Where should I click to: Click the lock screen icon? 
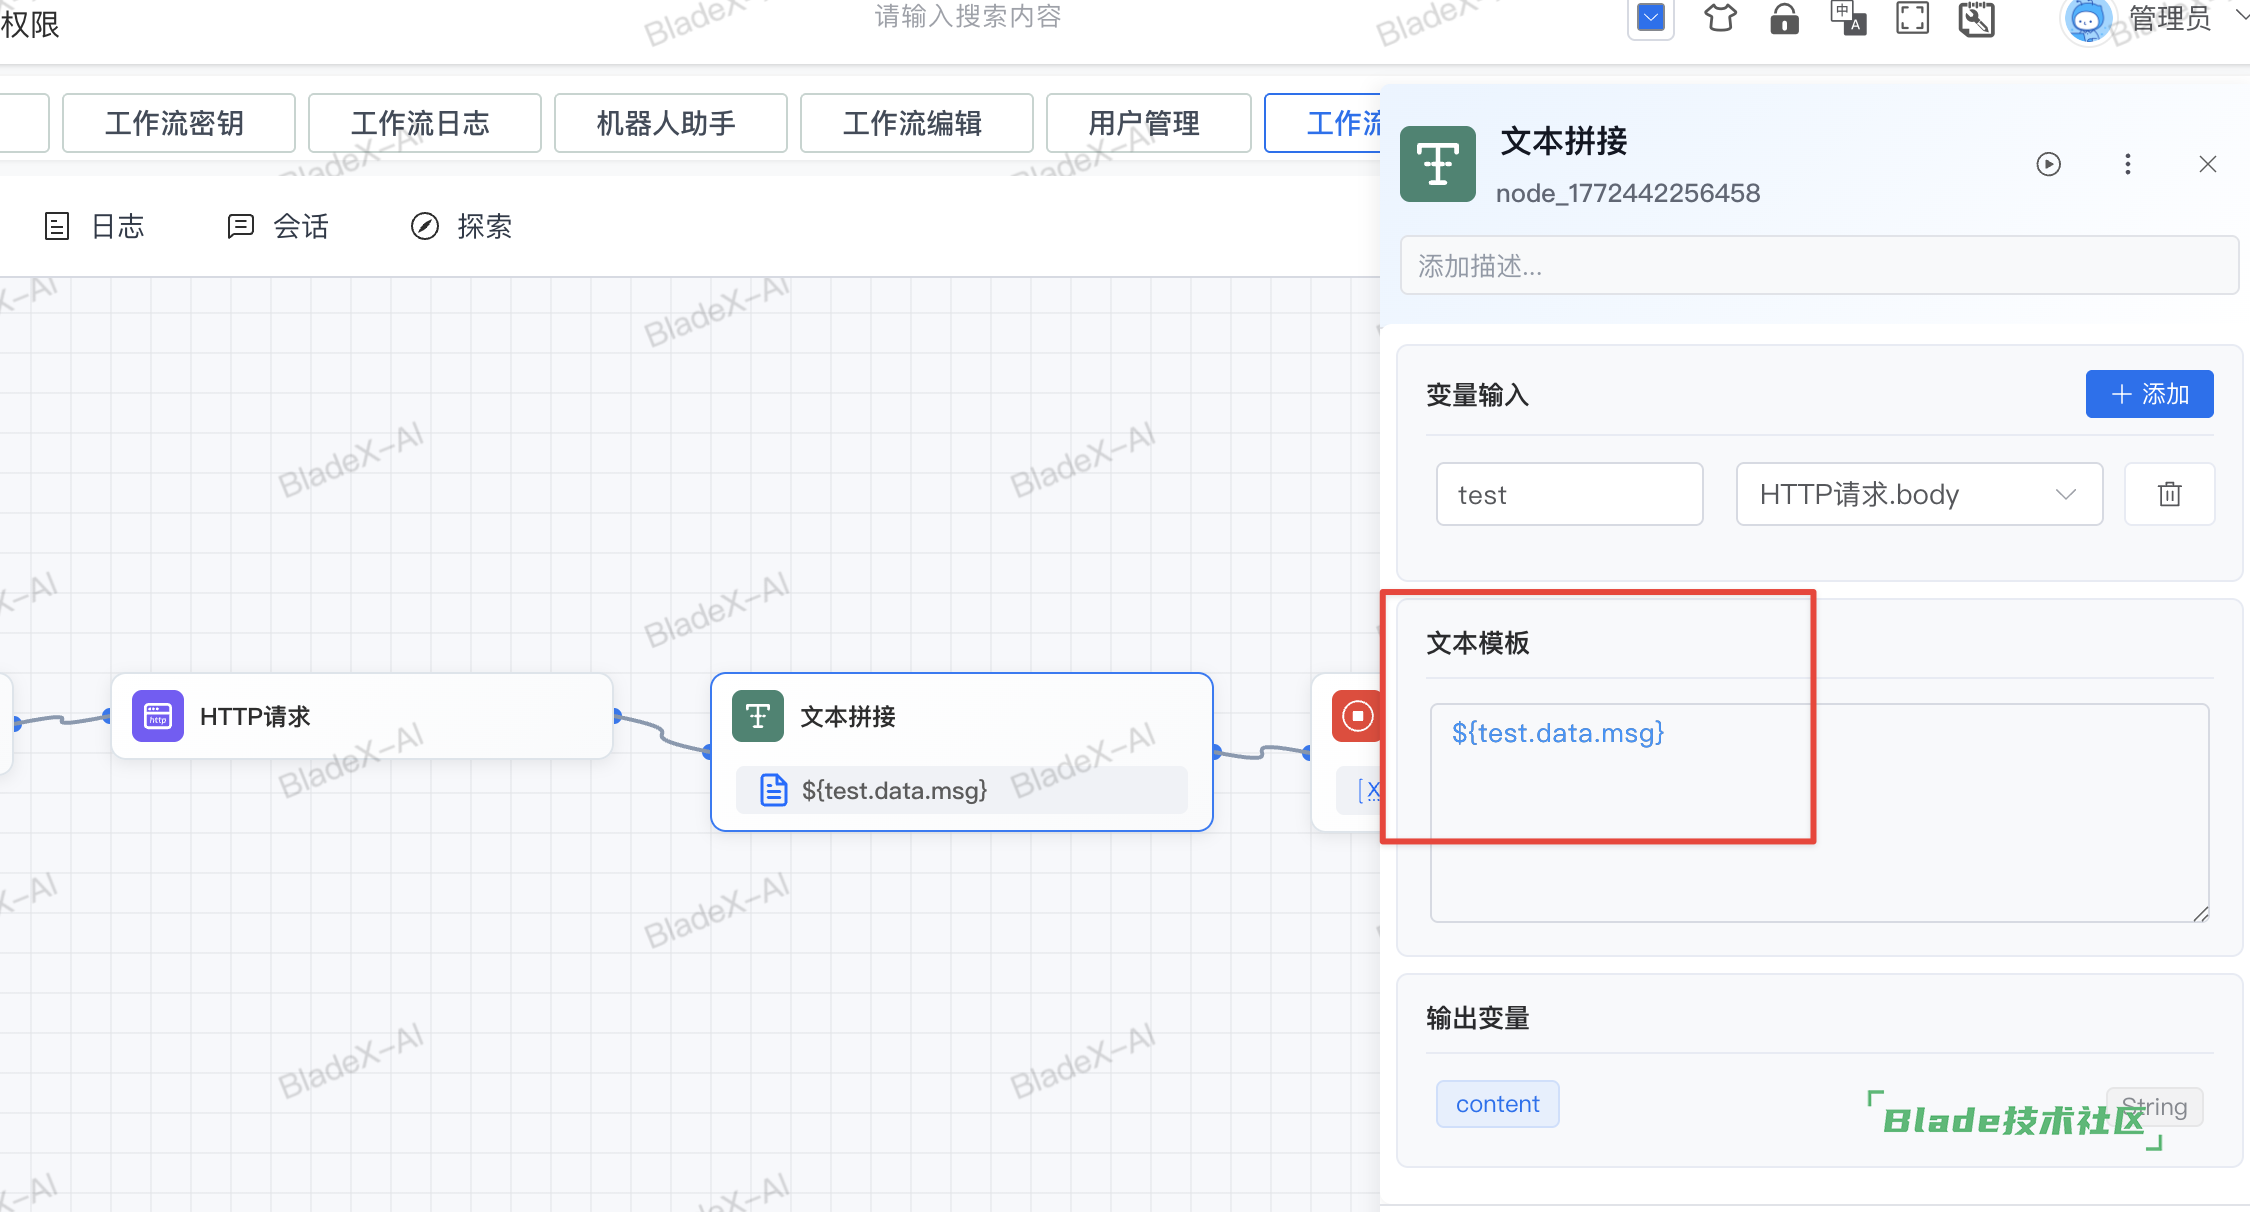click(x=1784, y=18)
